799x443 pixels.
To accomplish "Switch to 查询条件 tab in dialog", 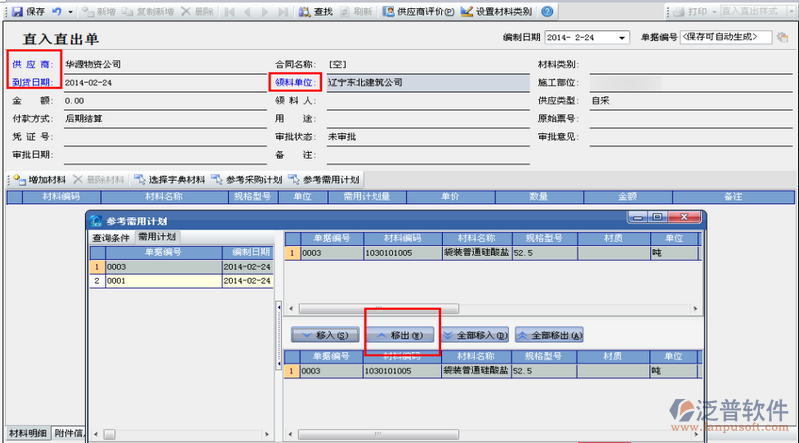I will pyautogui.click(x=111, y=238).
